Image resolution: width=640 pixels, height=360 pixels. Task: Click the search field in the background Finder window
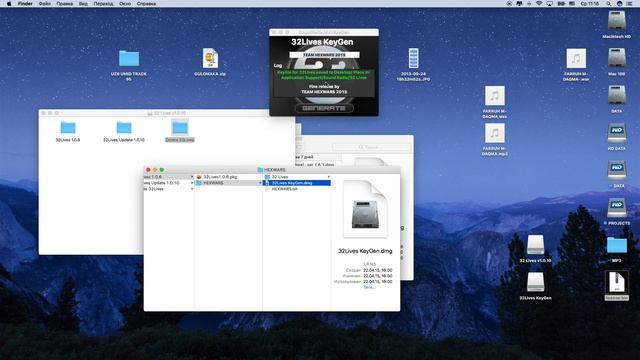click(371, 147)
